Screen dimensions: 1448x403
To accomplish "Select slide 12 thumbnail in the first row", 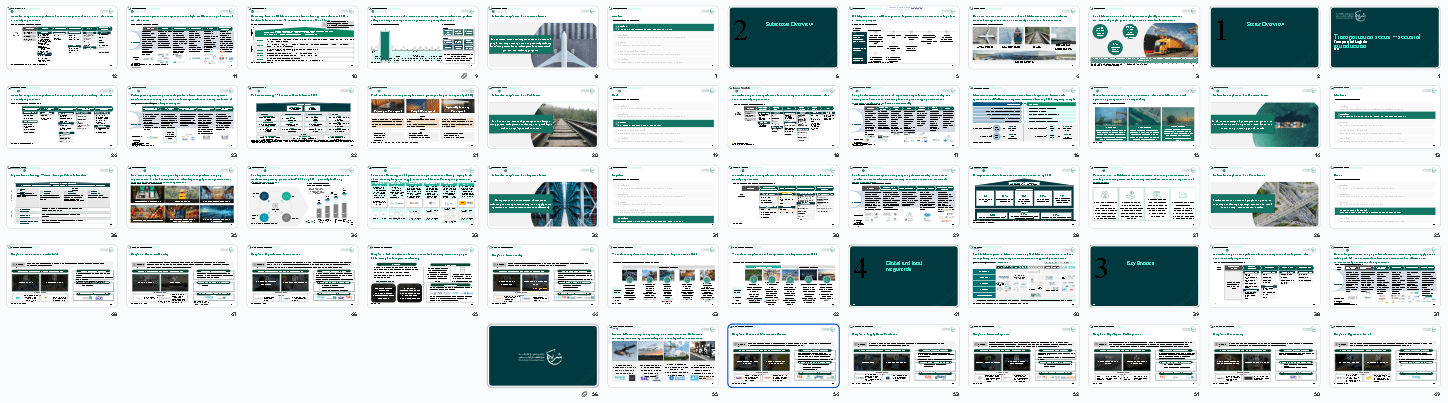I will tap(62, 37).
